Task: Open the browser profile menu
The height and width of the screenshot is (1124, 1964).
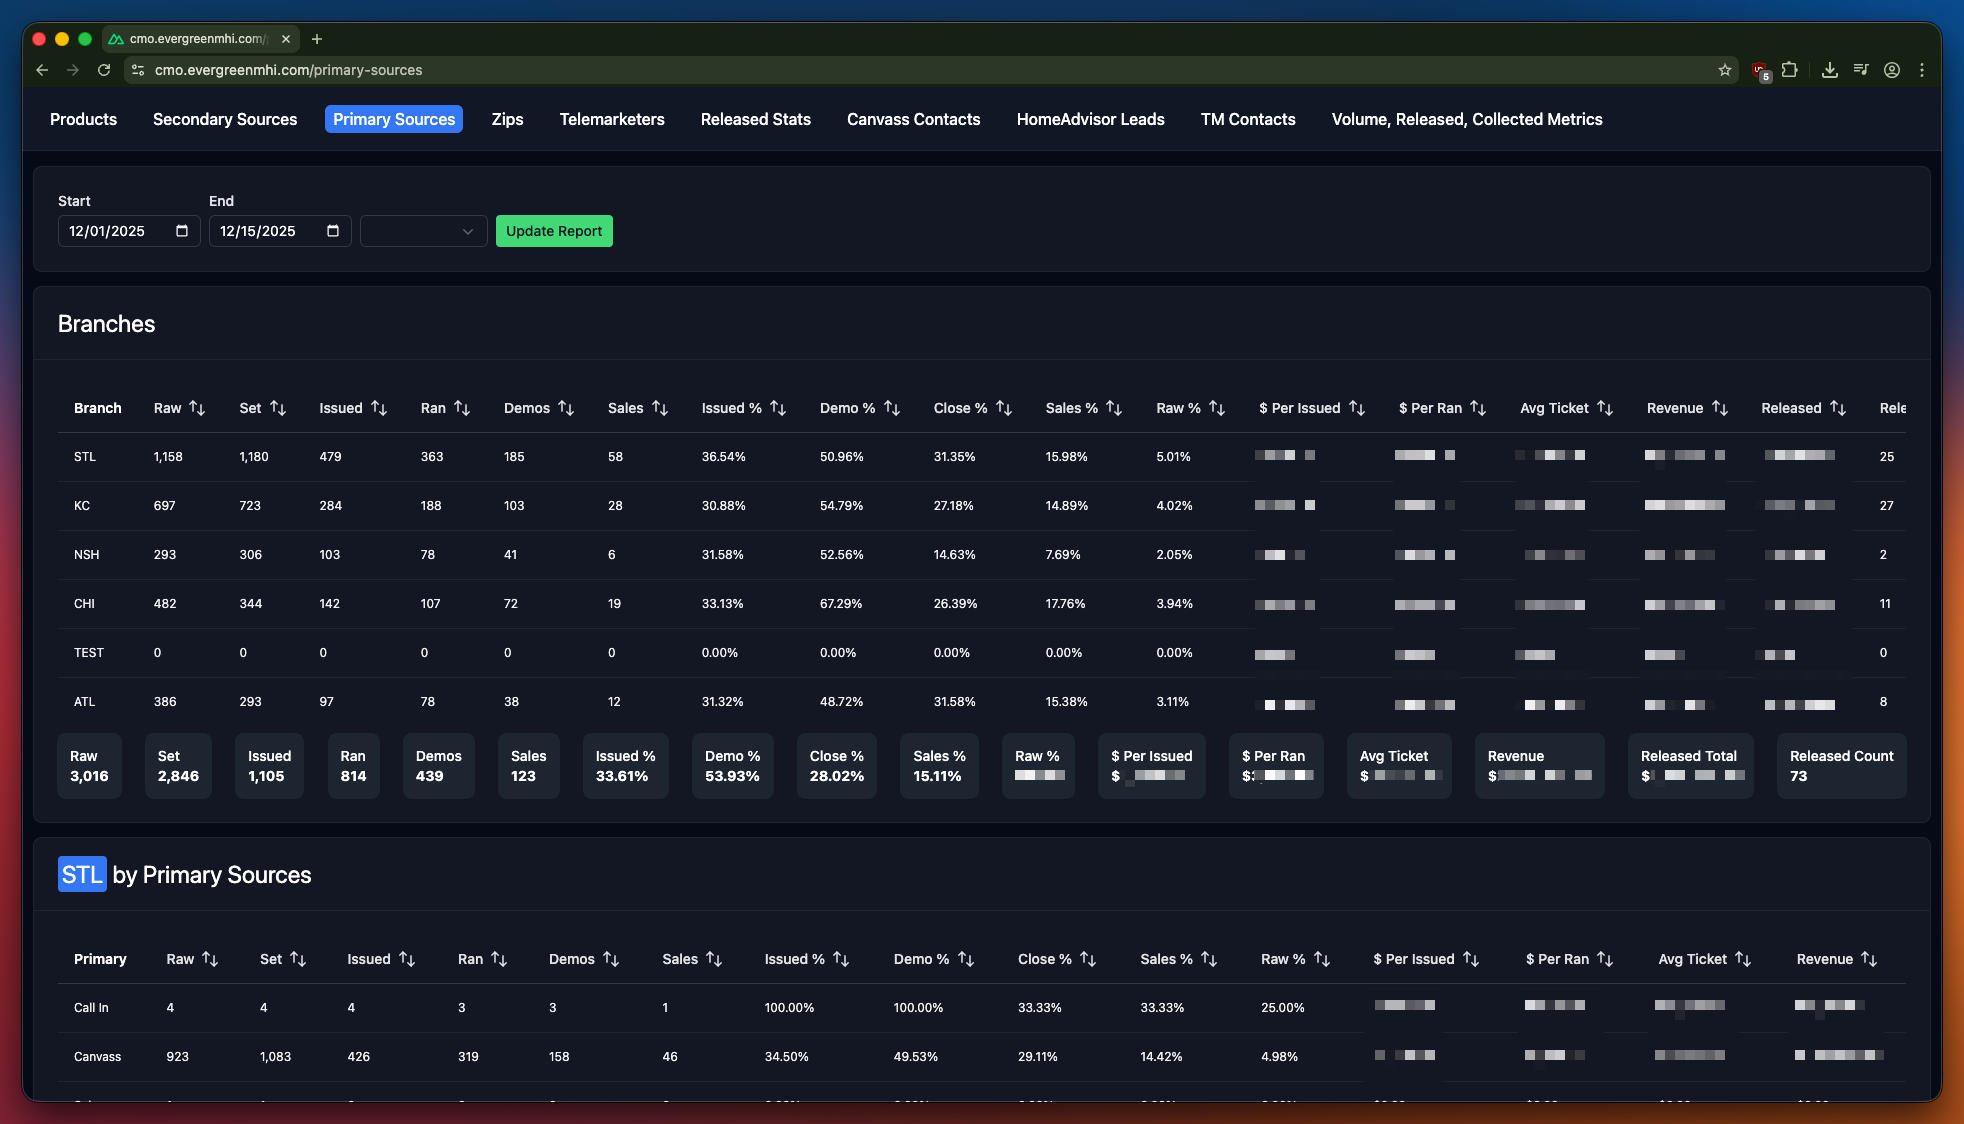Action: click(x=1892, y=70)
